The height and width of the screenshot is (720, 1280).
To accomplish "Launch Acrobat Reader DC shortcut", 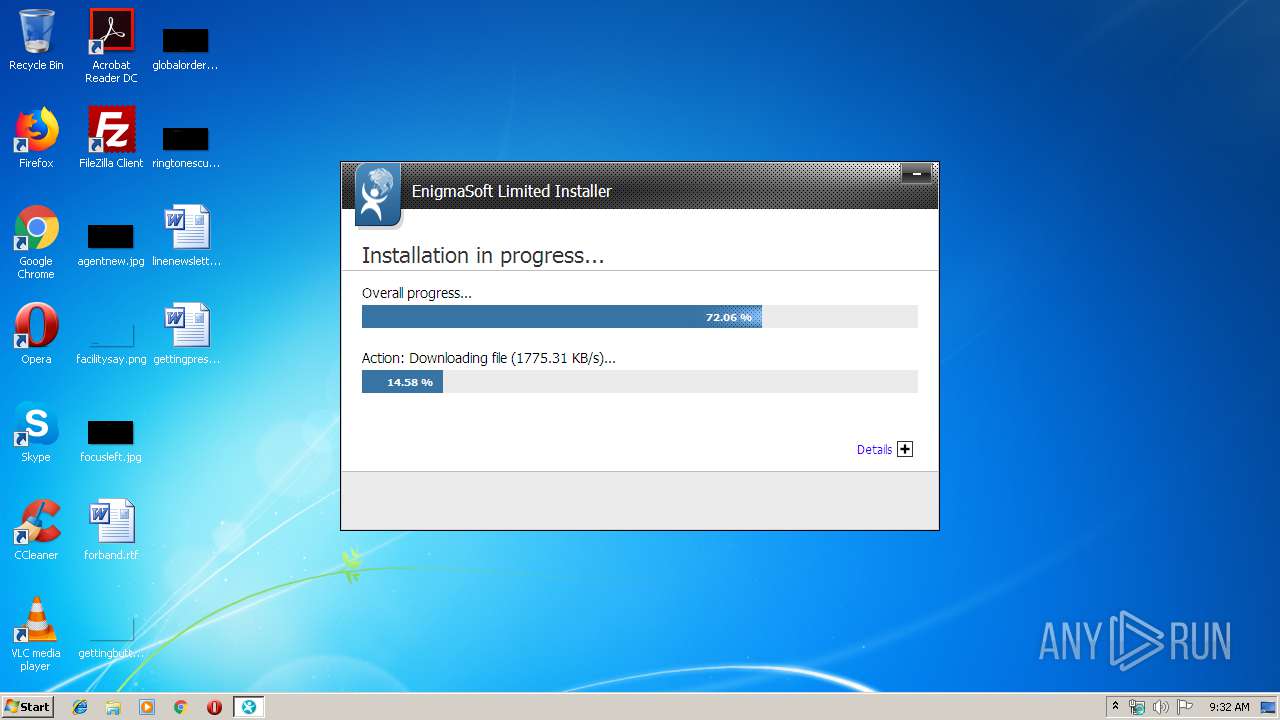I will [111, 46].
